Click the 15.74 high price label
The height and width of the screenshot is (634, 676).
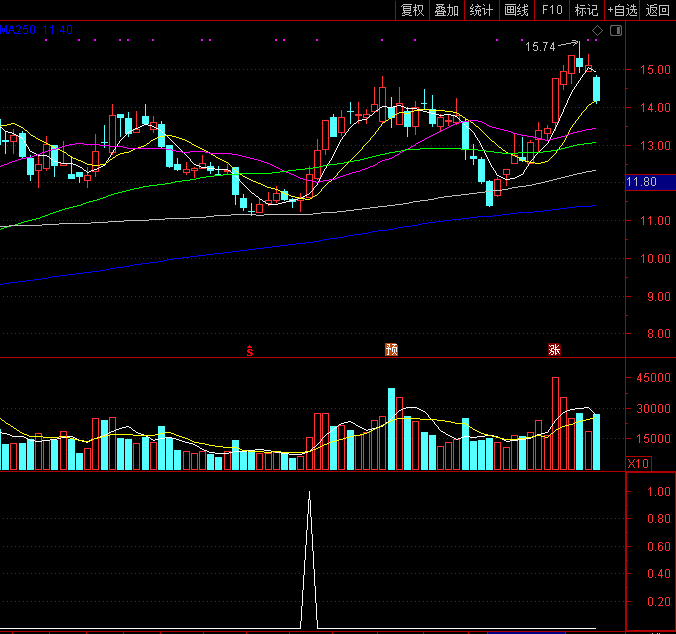(540, 47)
